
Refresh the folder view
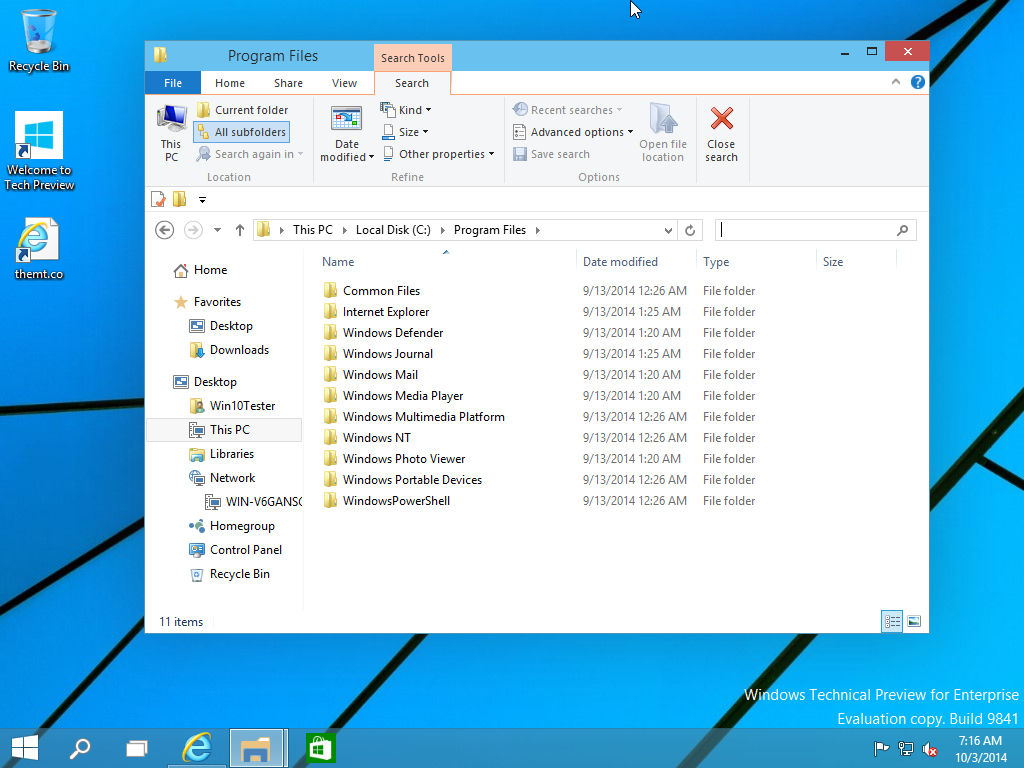690,230
